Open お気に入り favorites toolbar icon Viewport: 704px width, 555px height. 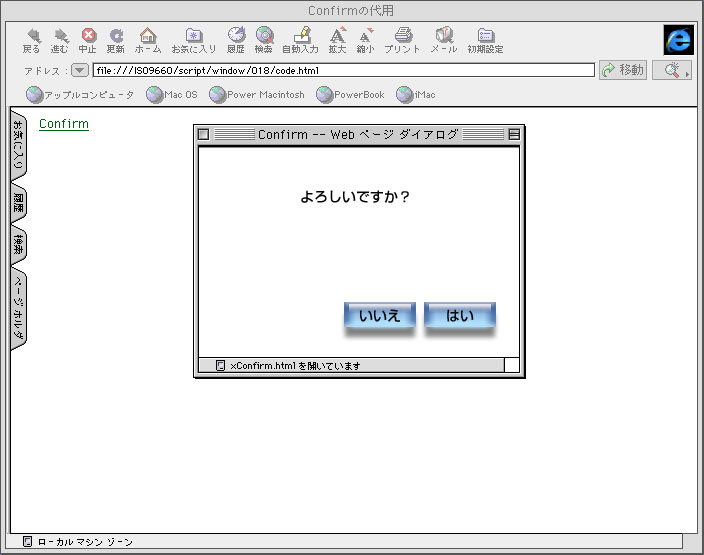[x=194, y=36]
